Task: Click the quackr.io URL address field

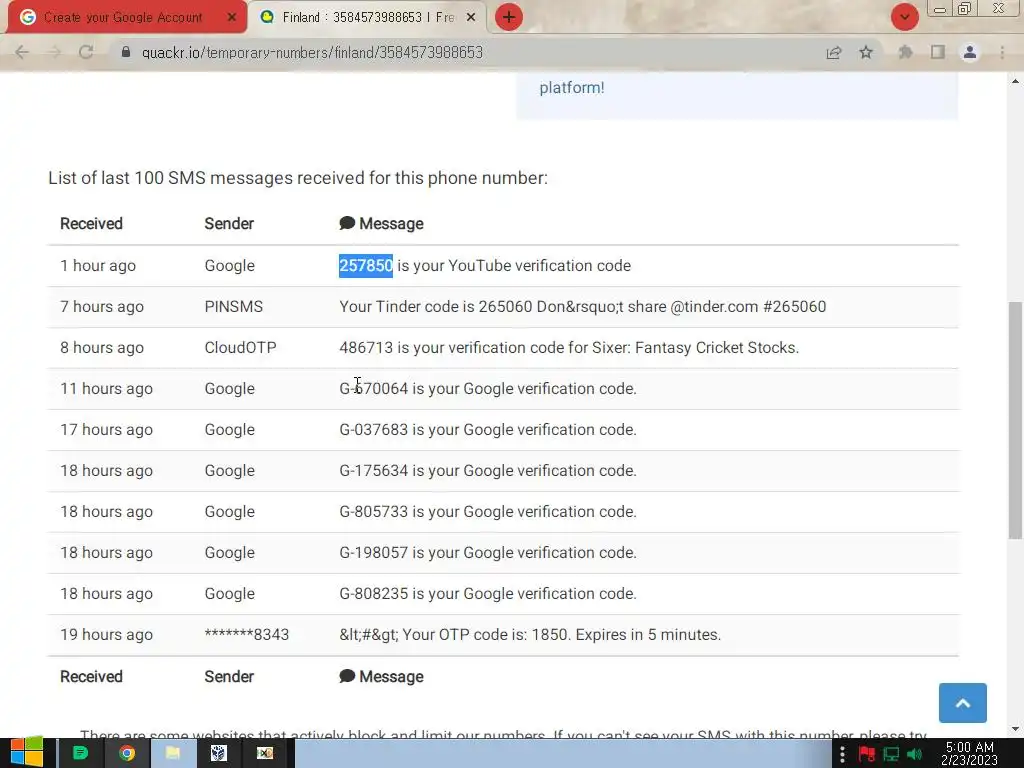Action: click(x=312, y=52)
